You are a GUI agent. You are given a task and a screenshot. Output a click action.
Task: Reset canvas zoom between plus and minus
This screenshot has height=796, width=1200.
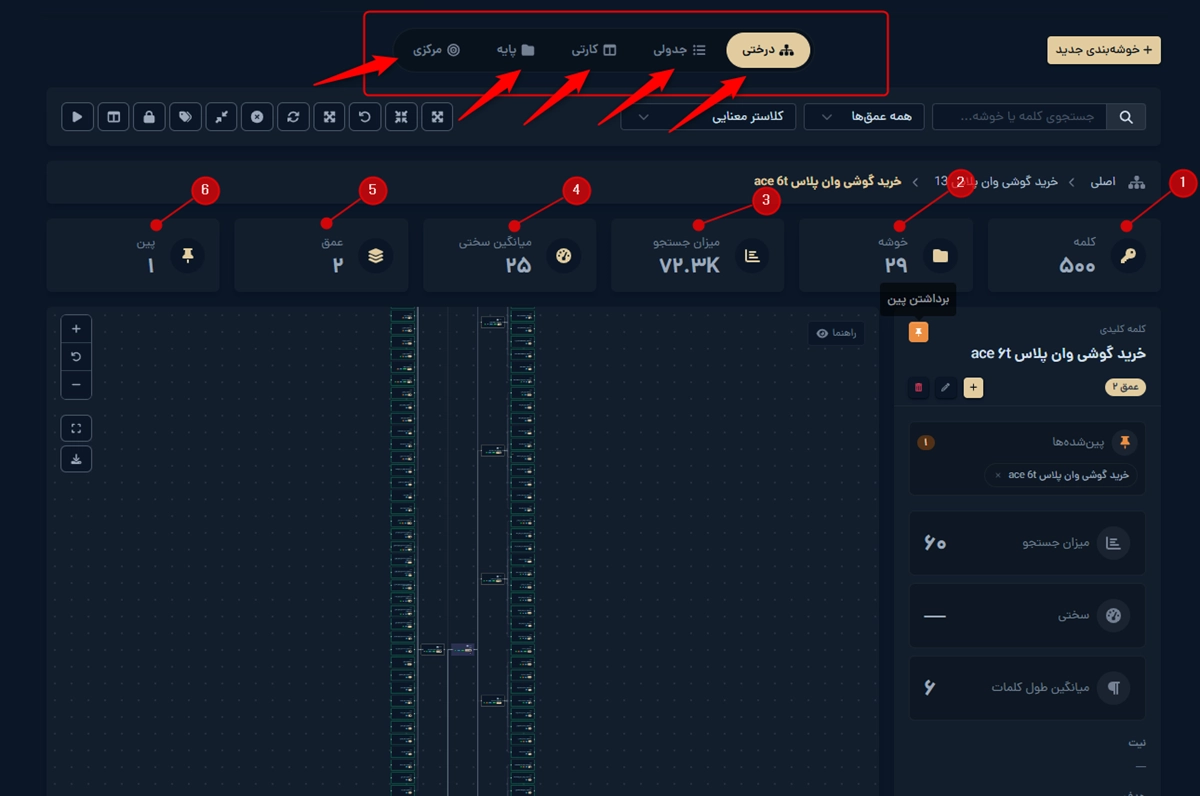(76, 356)
